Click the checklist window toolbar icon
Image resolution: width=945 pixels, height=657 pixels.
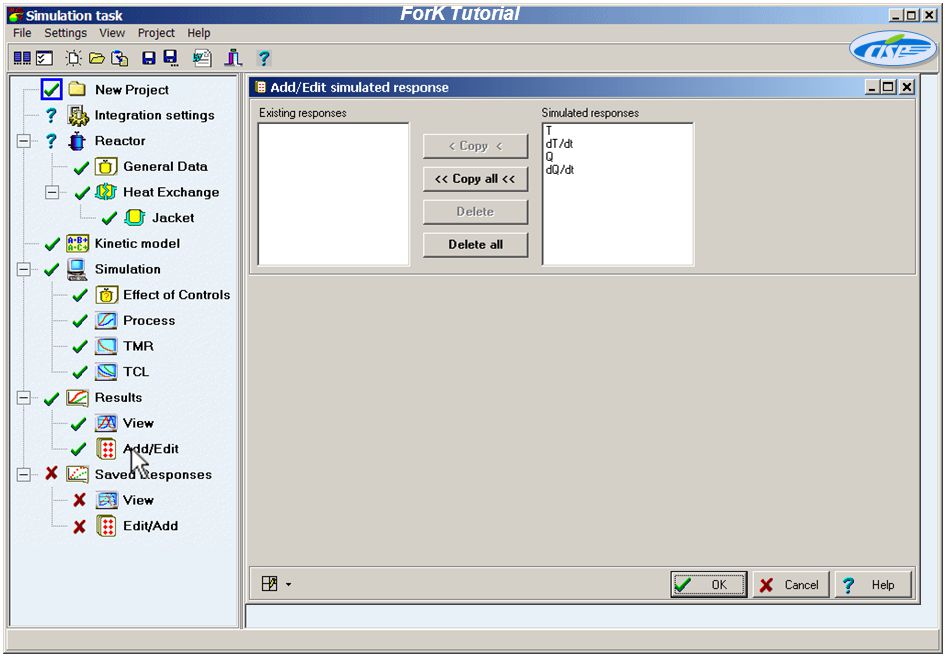pyautogui.click(x=44, y=58)
